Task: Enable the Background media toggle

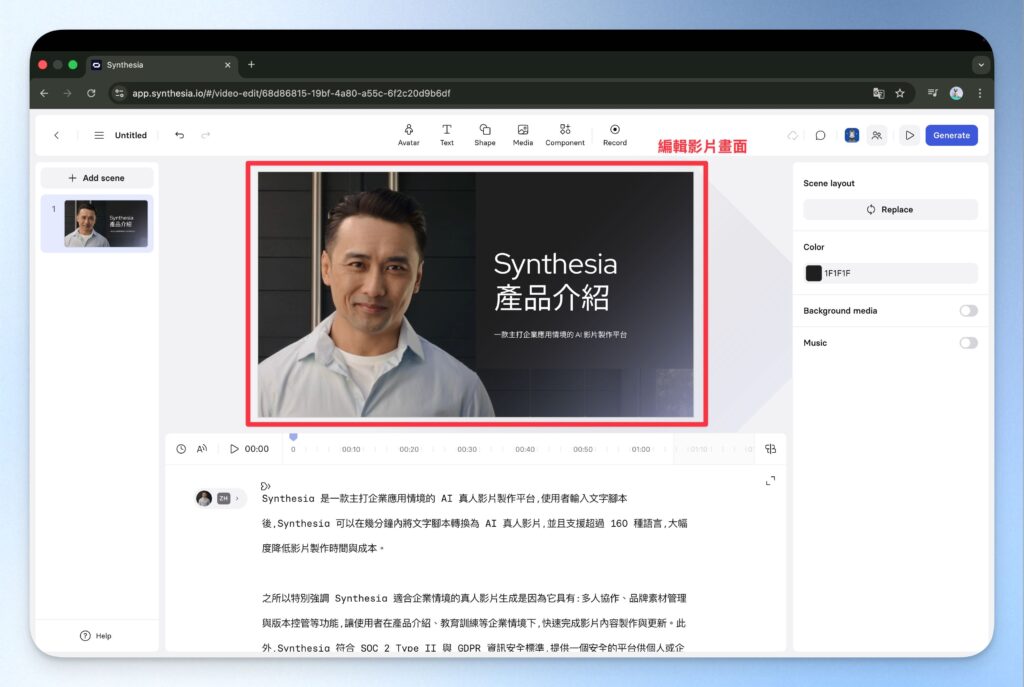Action: 967,311
